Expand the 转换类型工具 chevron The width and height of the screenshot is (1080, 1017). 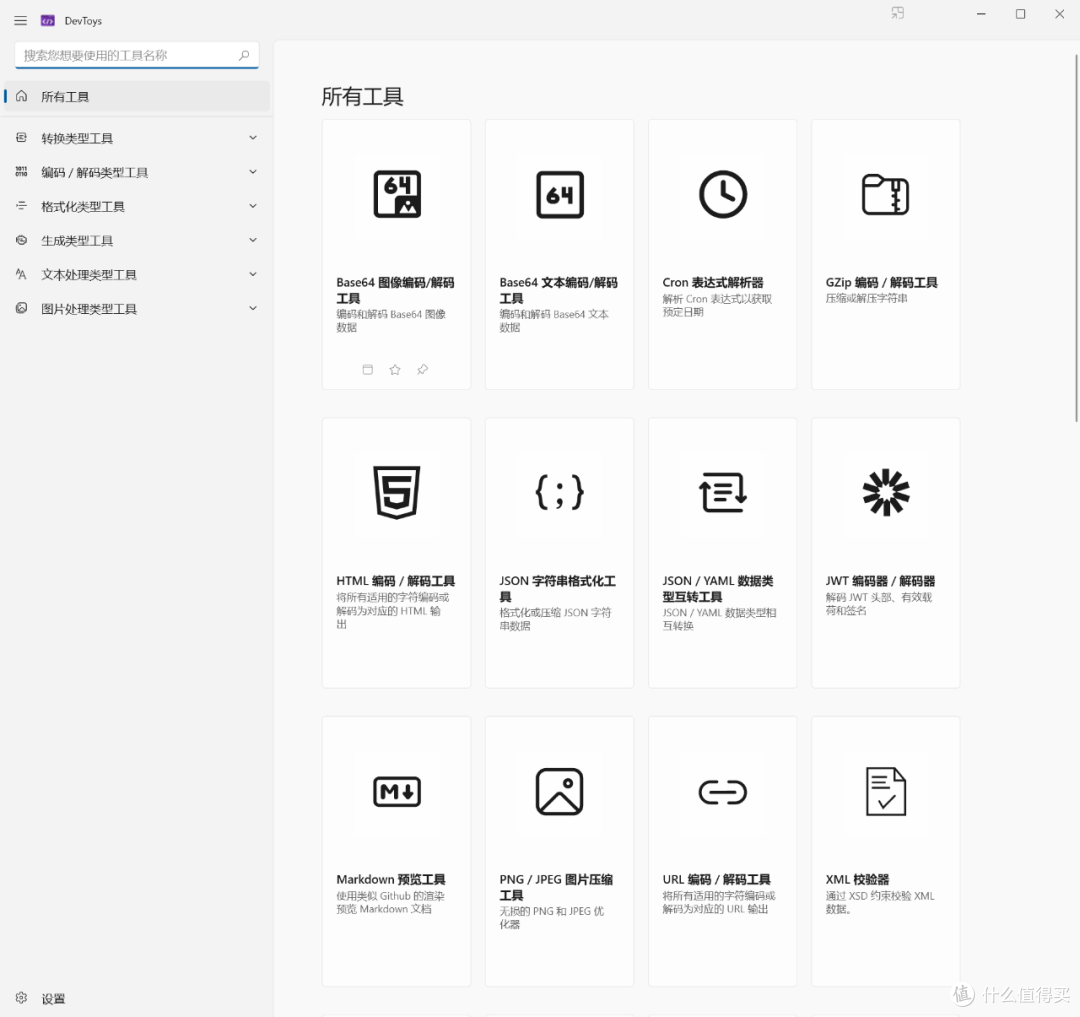[x=253, y=138]
